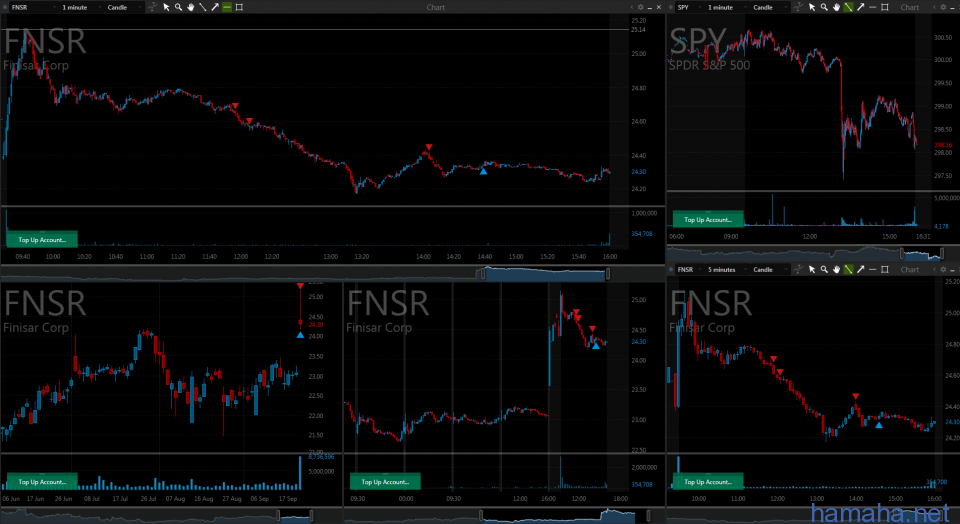
Task: Select arrow drawing tool in FNSR 1 minute chart
Action: [x=215, y=7]
